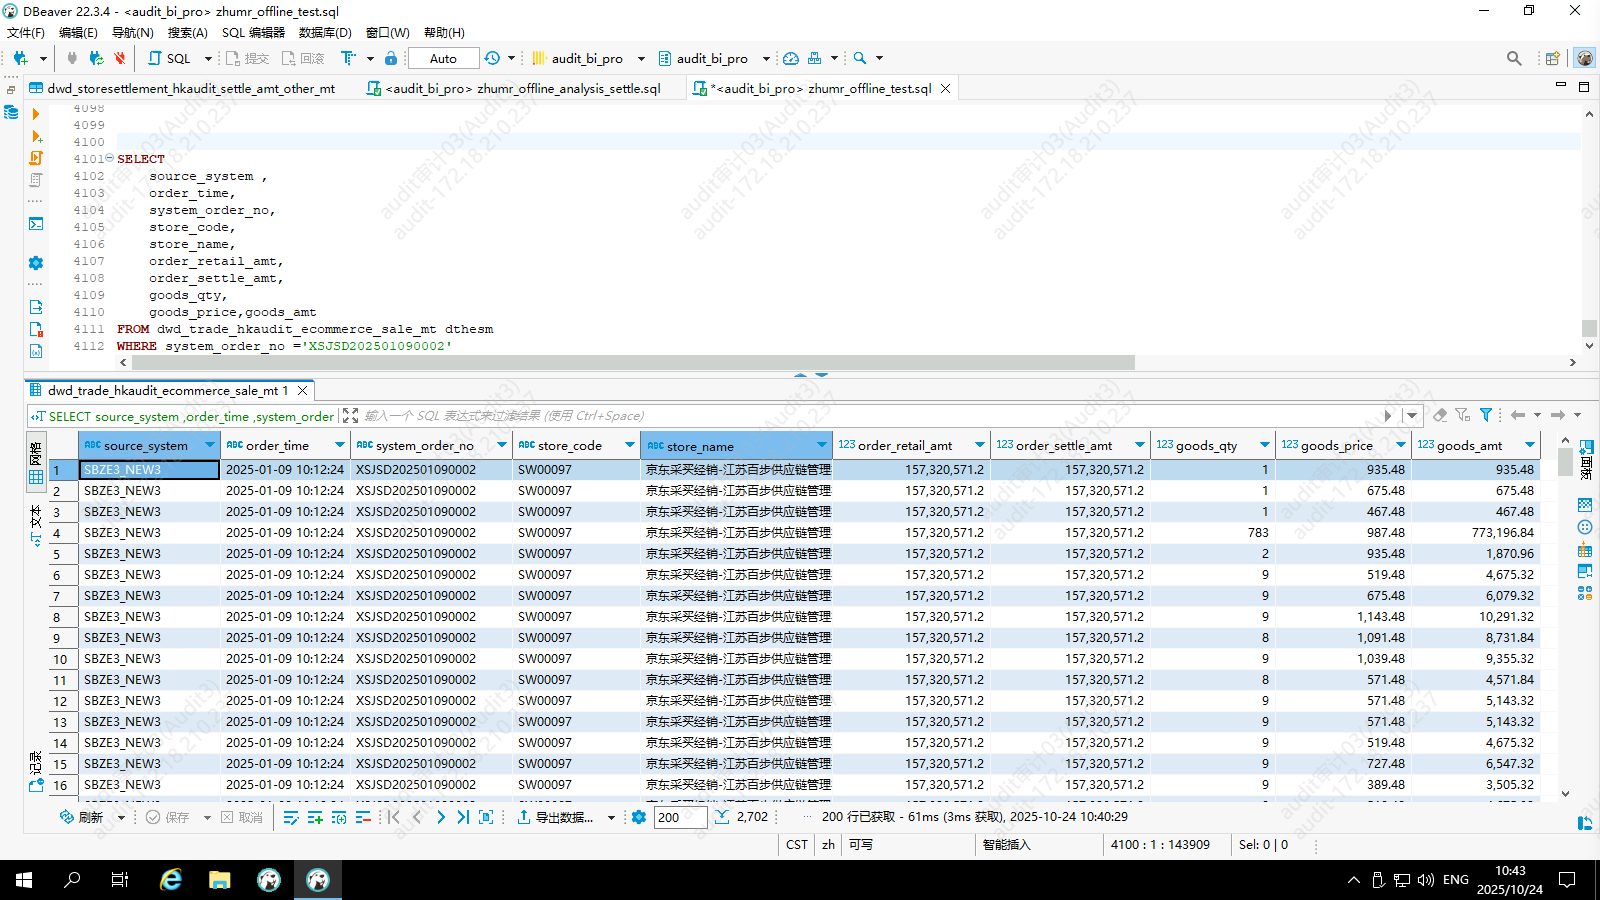Open the SQL terminal output panel icon
The width and height of the screenshot is (1600, 900).
coord(36,224)
